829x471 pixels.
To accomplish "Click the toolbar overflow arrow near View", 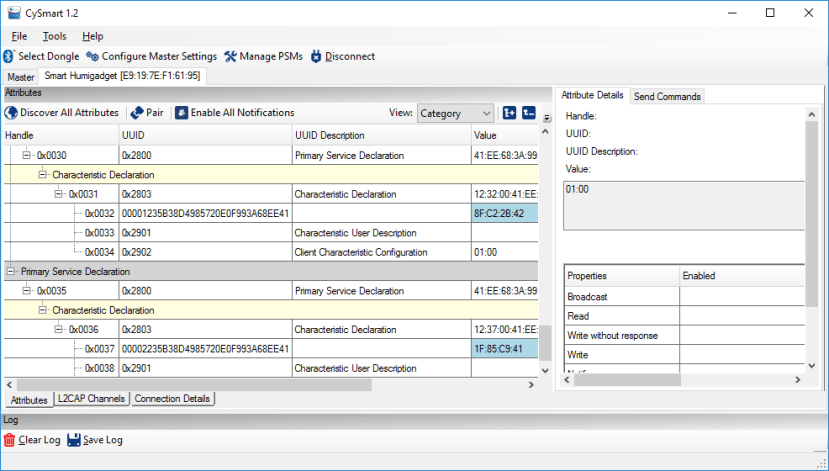I will tap(547, 118).
